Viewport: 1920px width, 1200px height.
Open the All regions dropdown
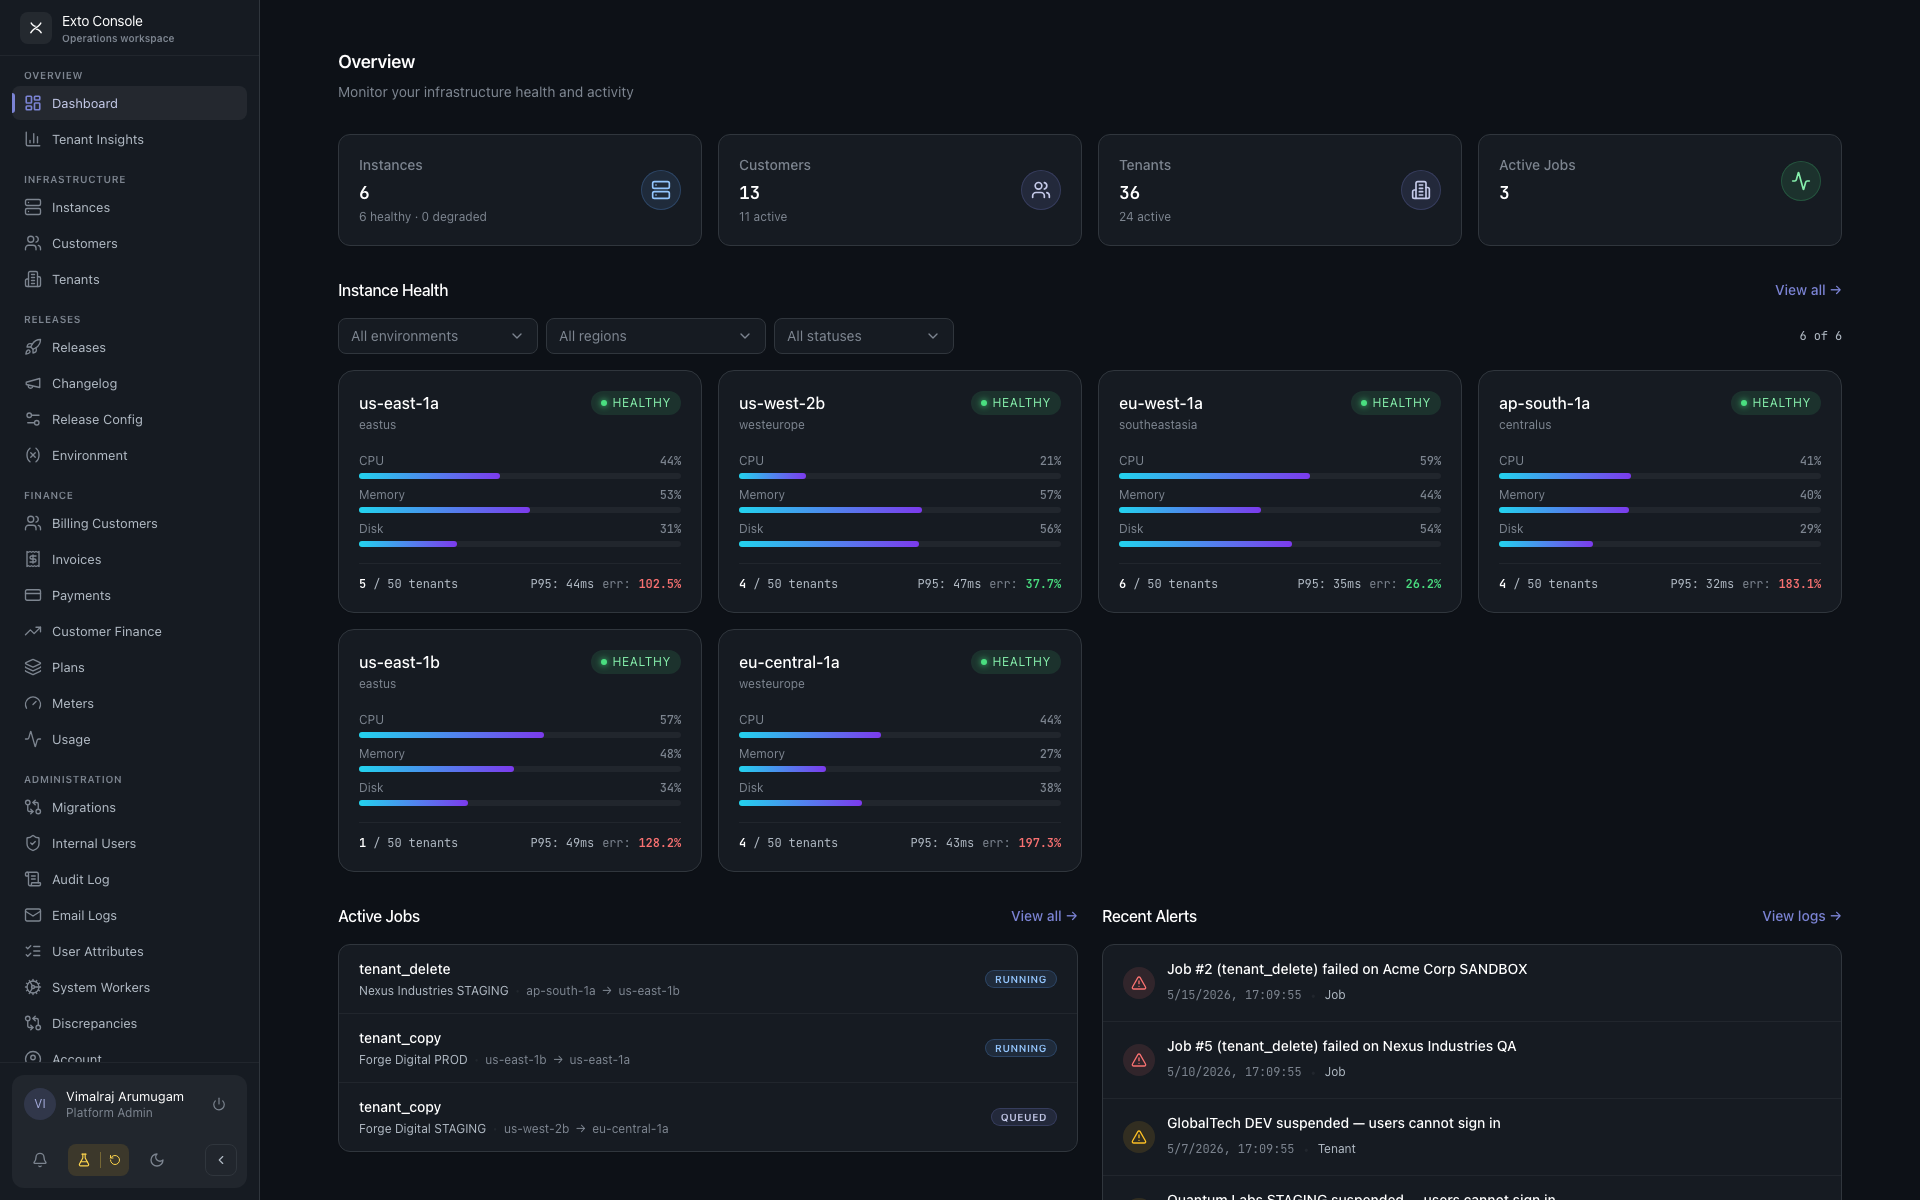(x=656, y=336)
